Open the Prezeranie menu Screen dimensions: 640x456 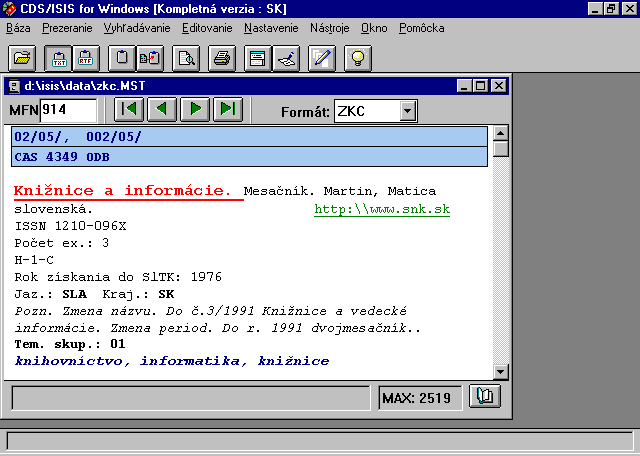click(67, 28)
